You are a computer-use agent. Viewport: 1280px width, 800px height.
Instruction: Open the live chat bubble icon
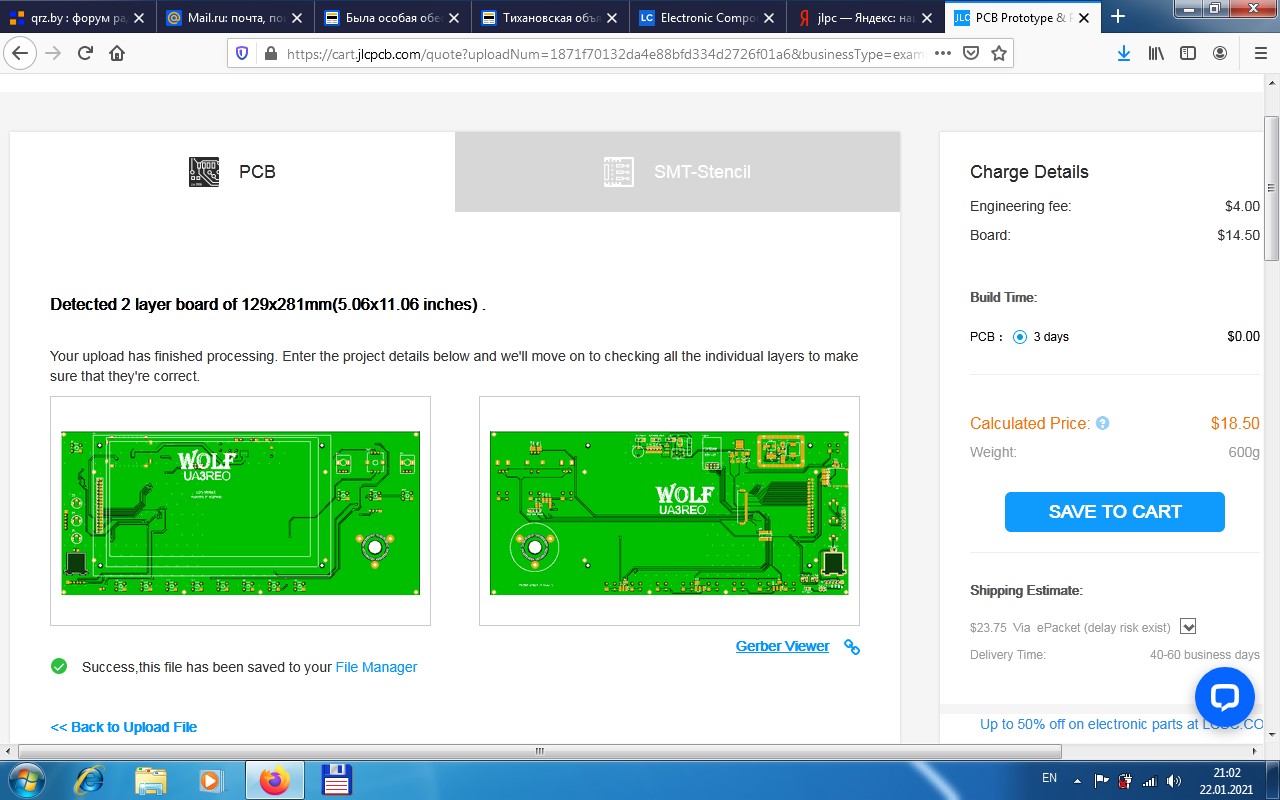(x=1224, y=697)
